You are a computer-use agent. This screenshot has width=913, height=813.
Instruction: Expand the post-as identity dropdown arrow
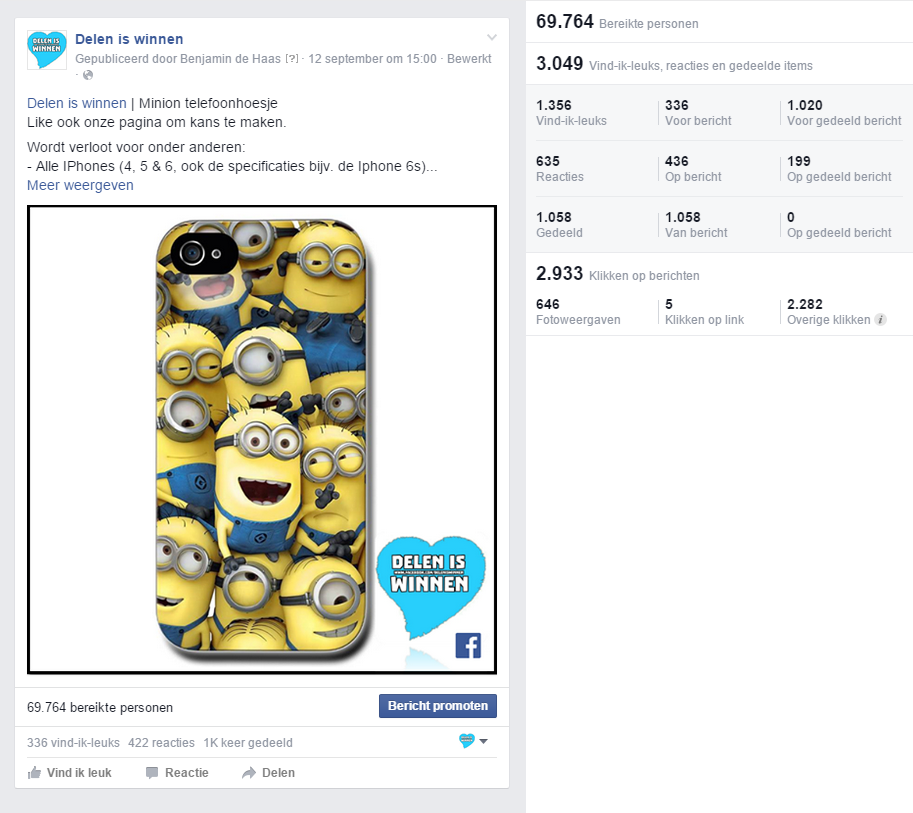coord(483,741)
